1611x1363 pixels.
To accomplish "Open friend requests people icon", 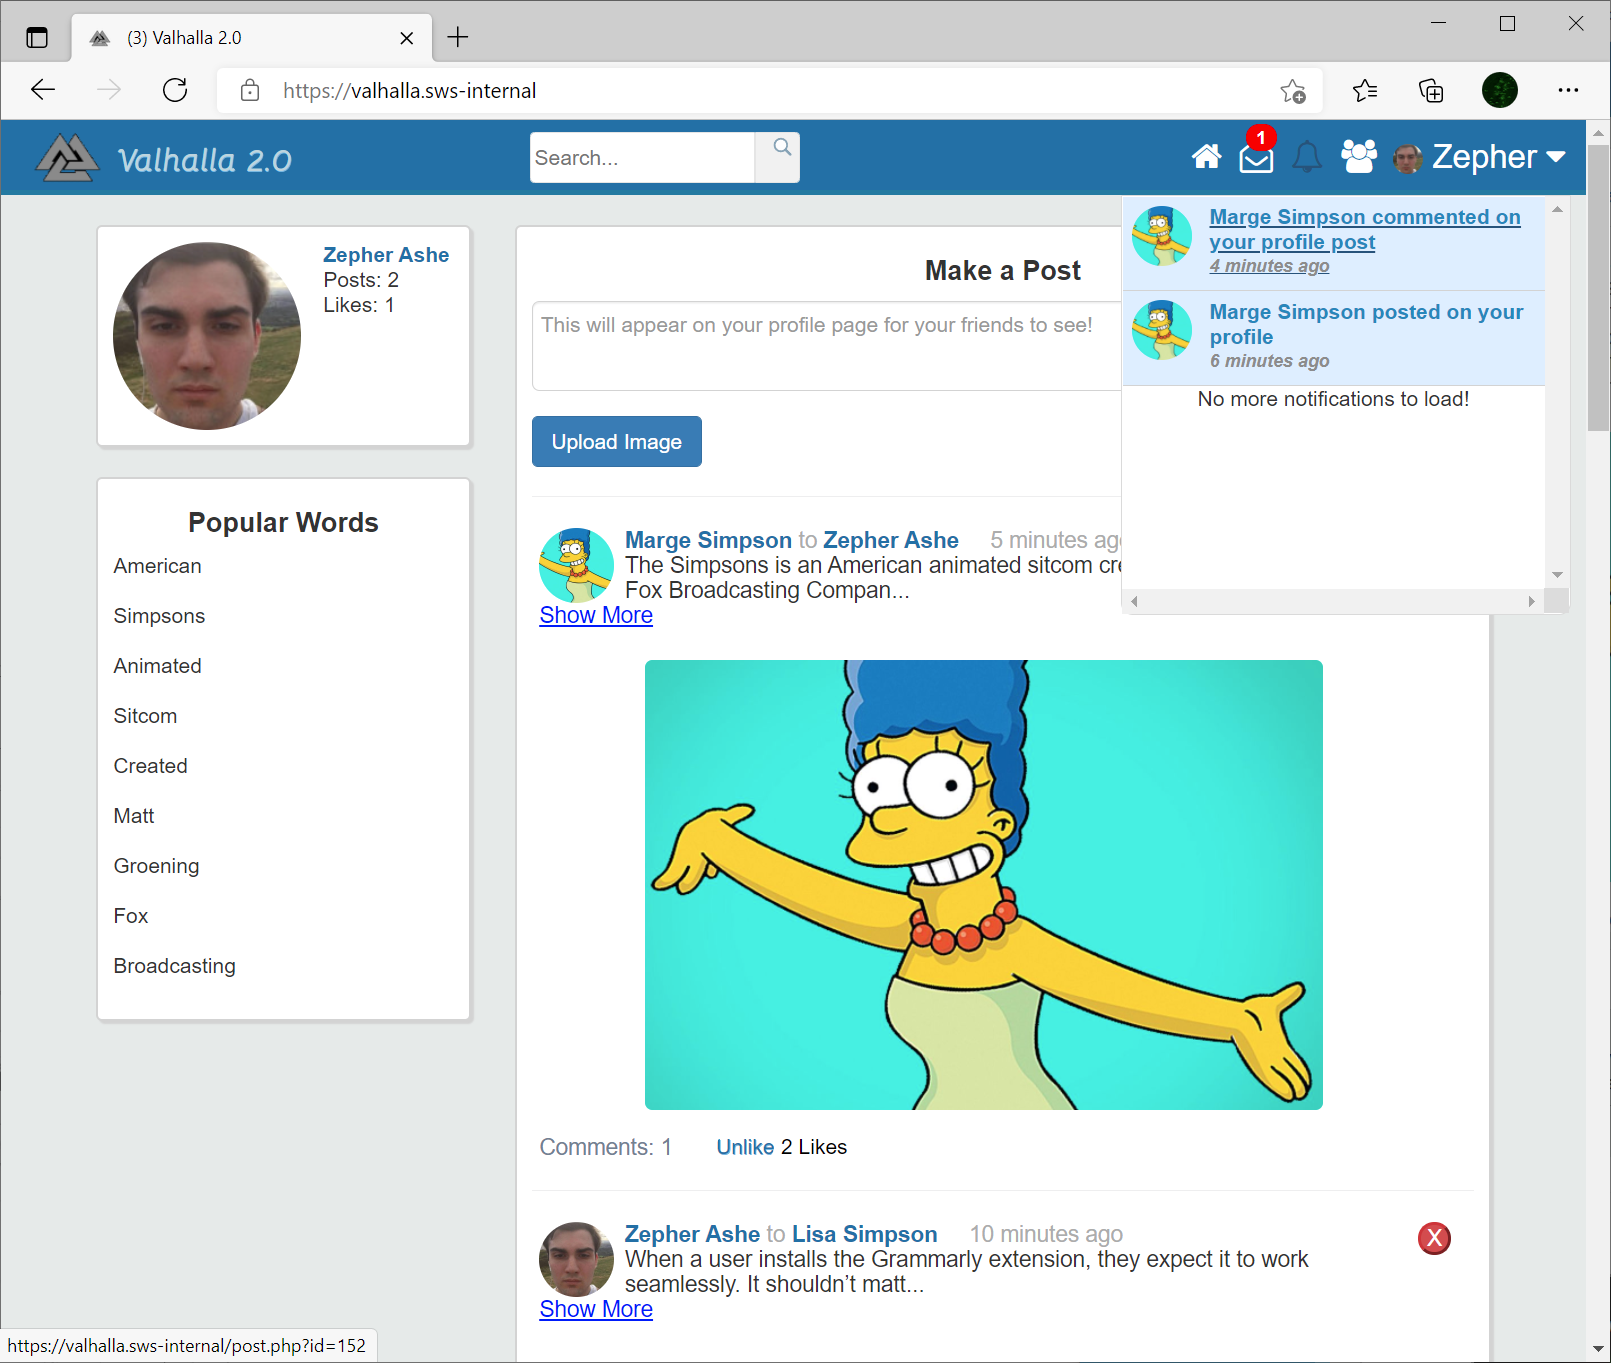I will point(1359,157).
